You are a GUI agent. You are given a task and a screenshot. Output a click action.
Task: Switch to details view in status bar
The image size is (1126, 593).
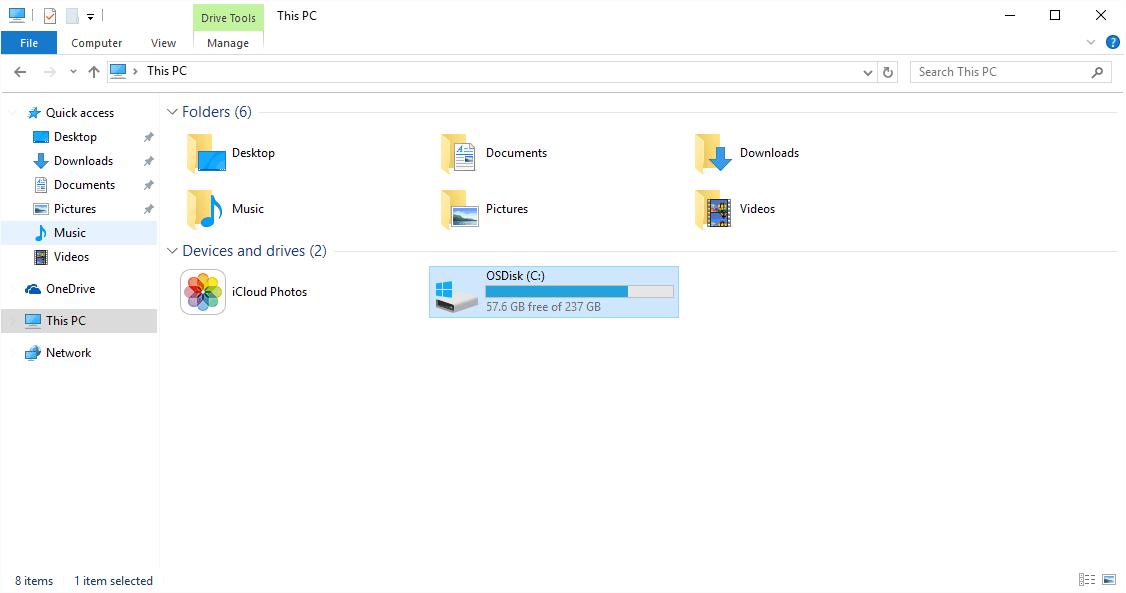point(1087,580)
